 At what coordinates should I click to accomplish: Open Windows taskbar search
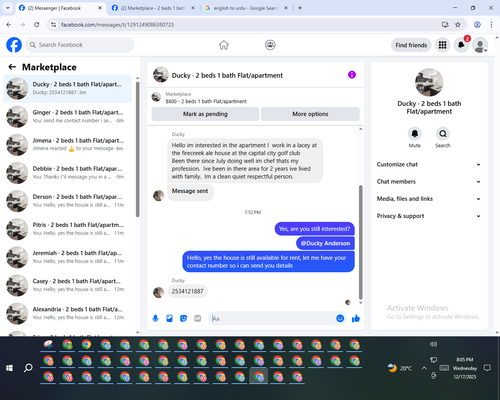28,368
